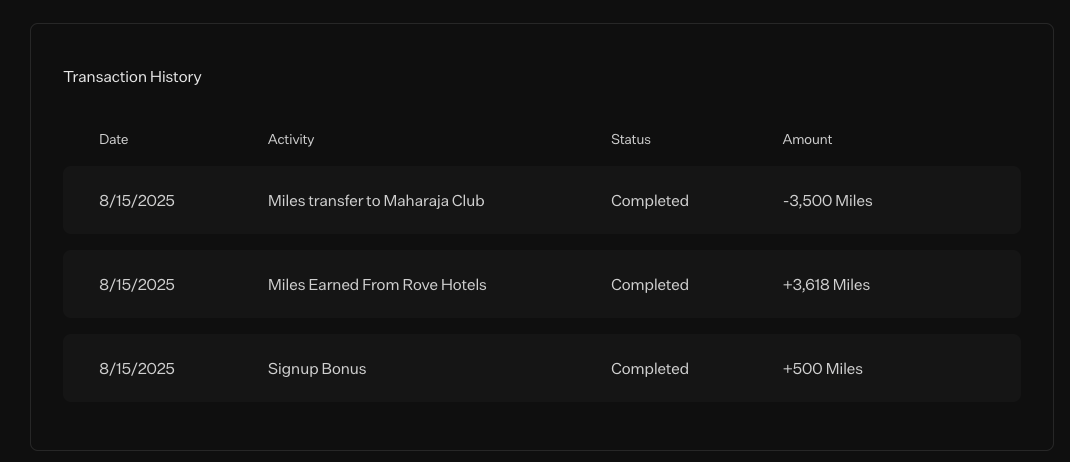1070x462 pixels.
Task: Click the Amount column header
Action: tap(807, 140)
